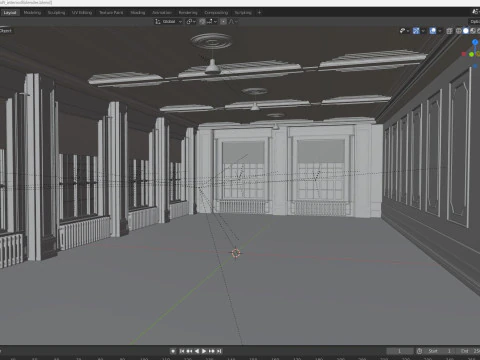Open the Sculpting workspace tab
This screenshot has width=480, height=360.
coord(56,13)
